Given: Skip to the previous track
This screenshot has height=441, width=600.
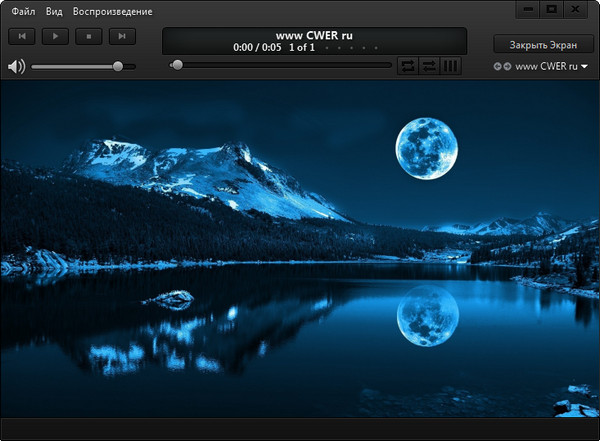Looking at the screenshot, I should [22, 36].
